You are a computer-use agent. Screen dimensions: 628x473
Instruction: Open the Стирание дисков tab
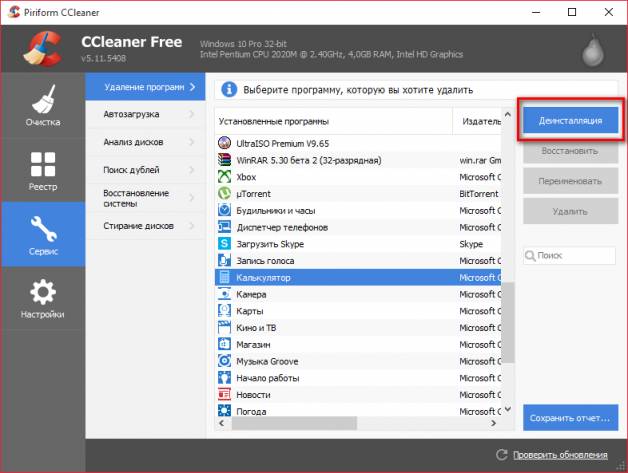tap(145, 226)
